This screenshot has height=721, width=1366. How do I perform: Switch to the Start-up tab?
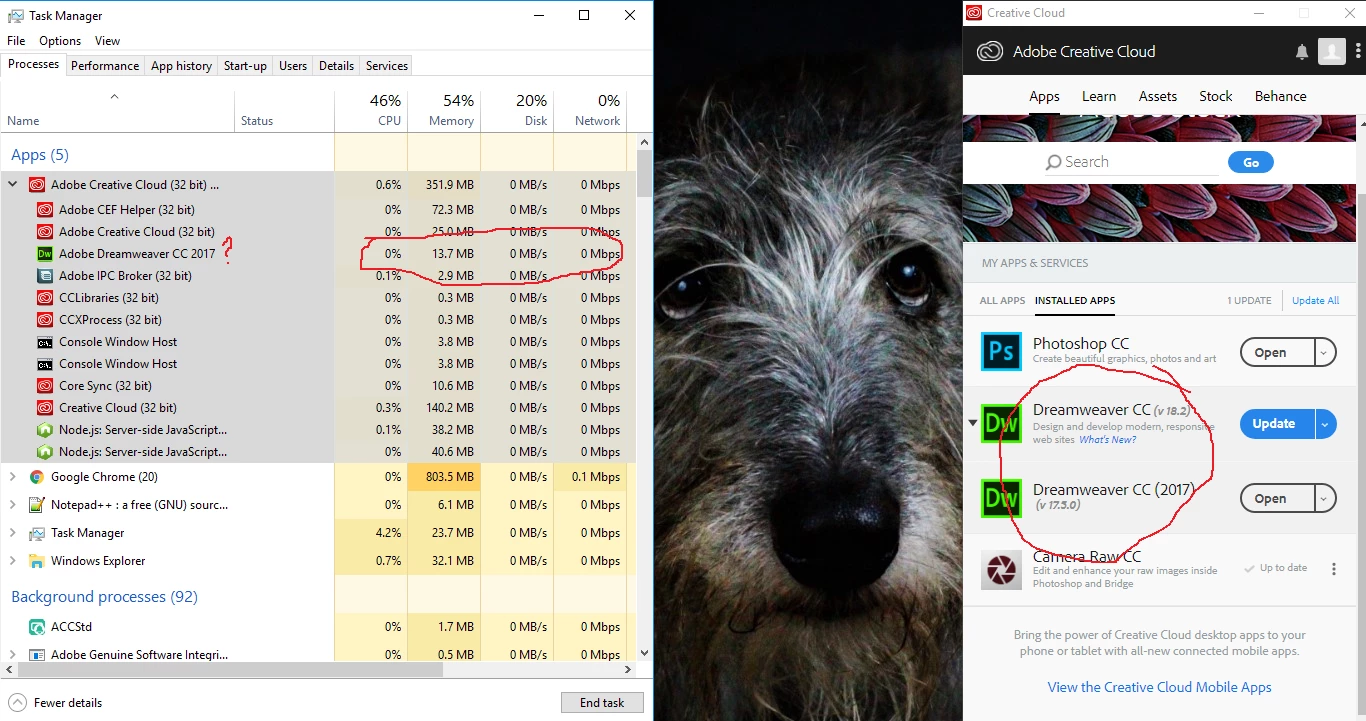click(245, 66)
